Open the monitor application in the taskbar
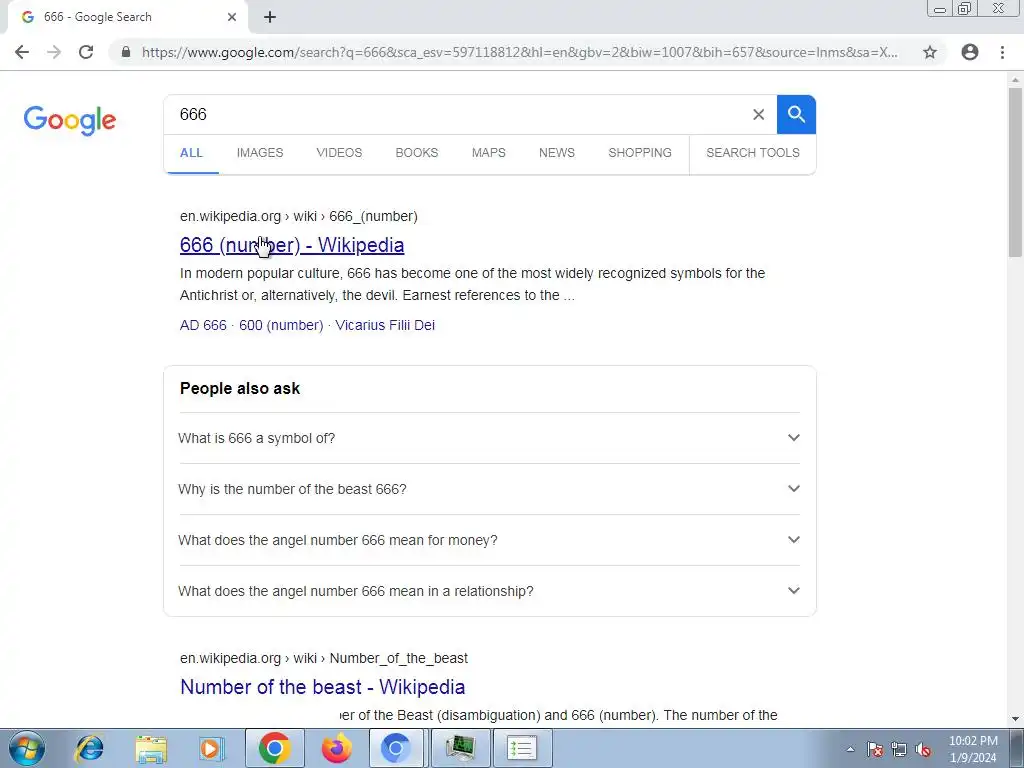 pyautogui.click(x=460, y=748)
